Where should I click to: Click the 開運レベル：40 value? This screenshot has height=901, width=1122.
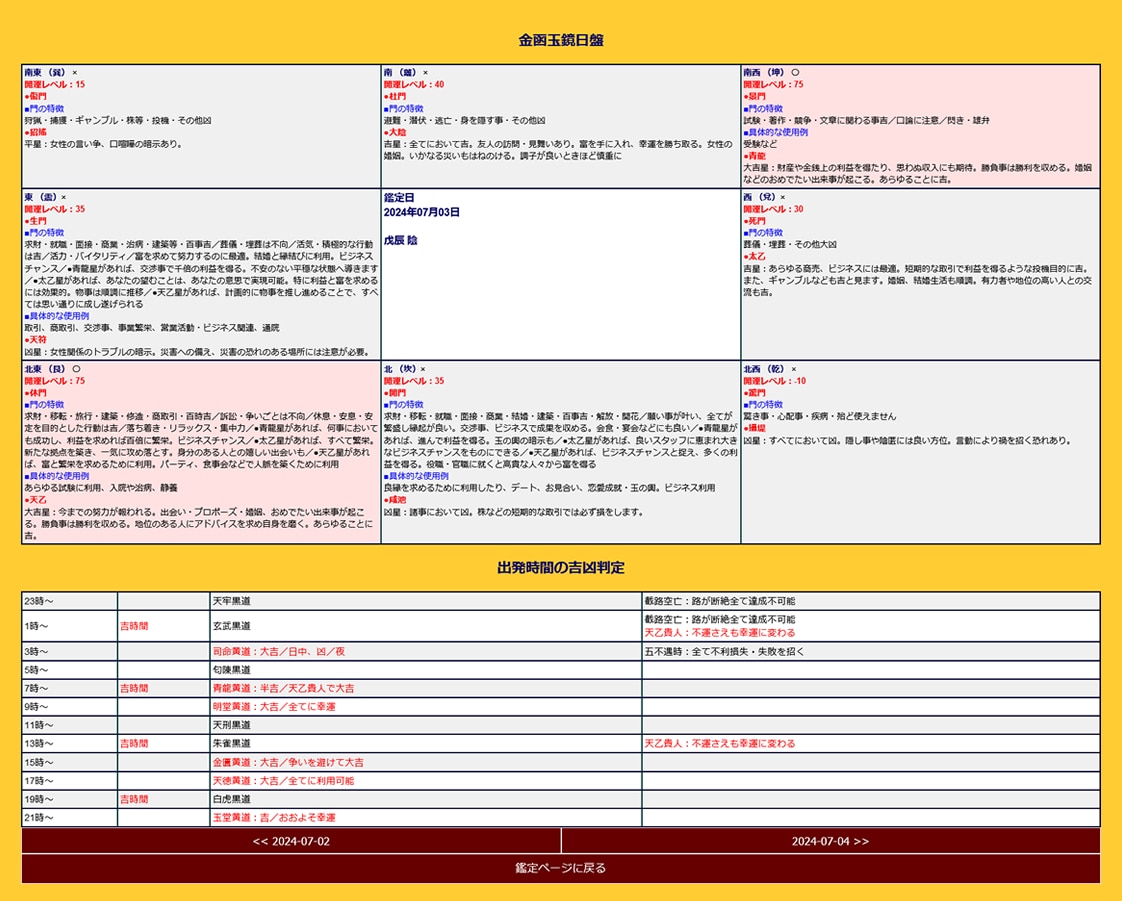[x=414, y=84]
